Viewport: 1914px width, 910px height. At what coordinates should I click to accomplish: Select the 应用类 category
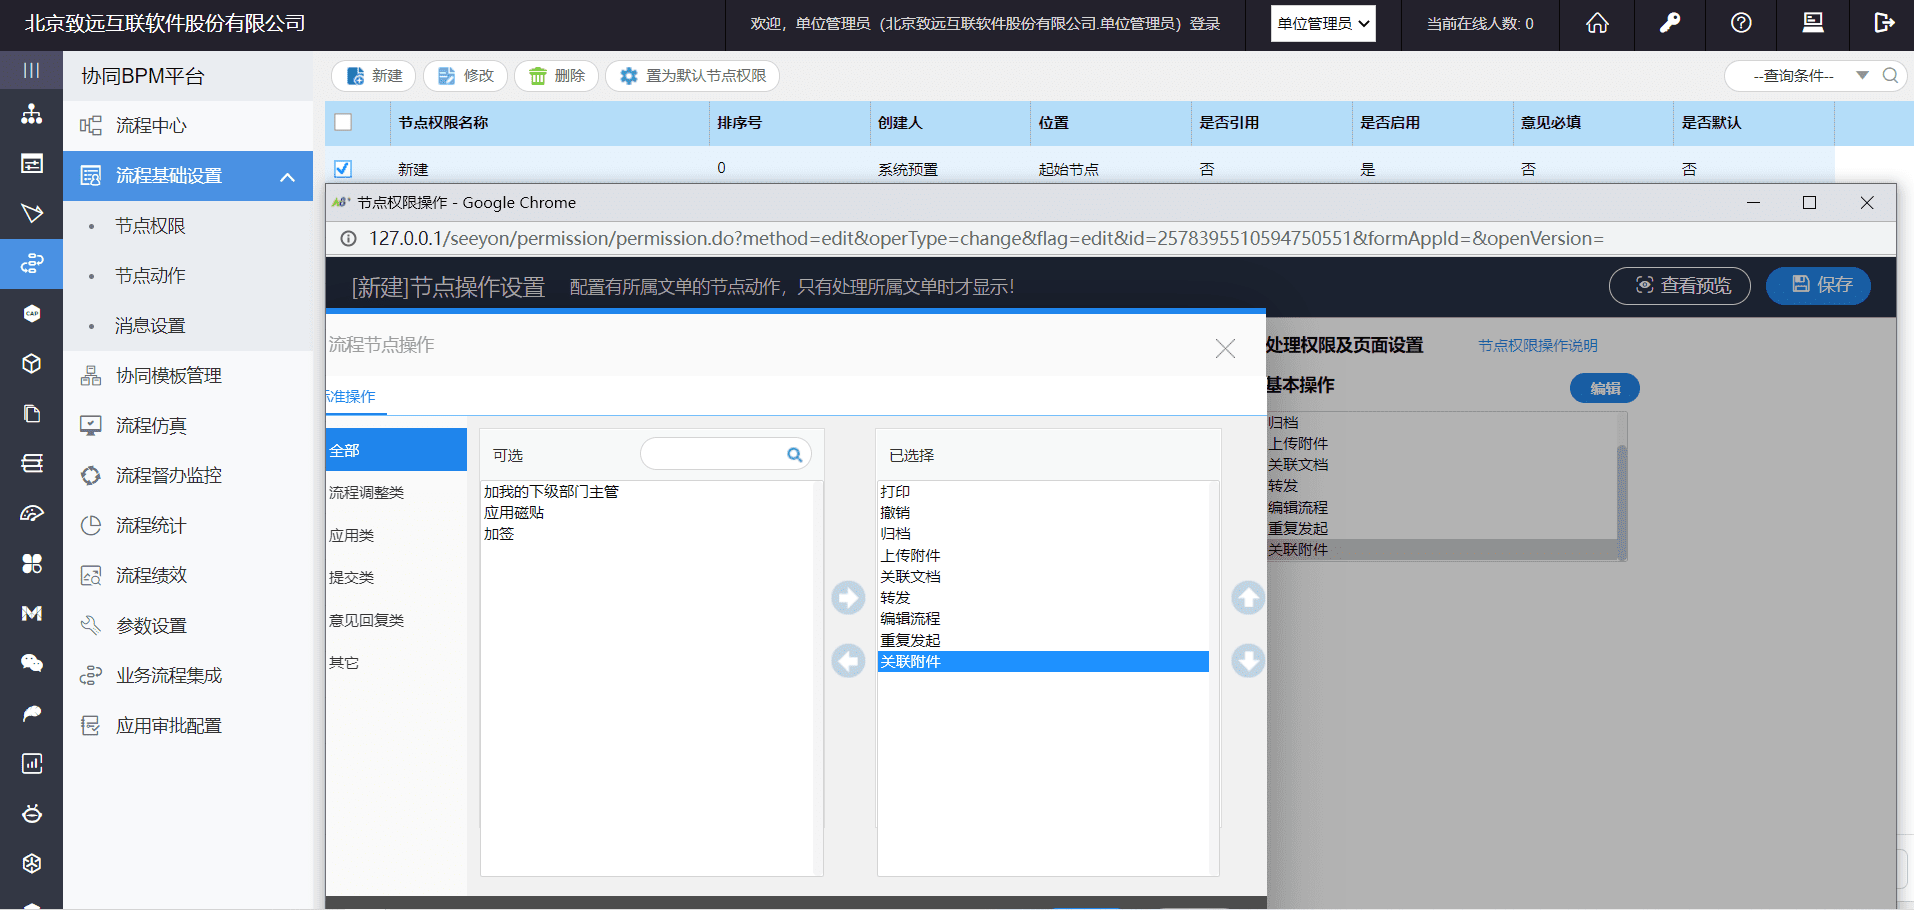[x=396, y=536]
